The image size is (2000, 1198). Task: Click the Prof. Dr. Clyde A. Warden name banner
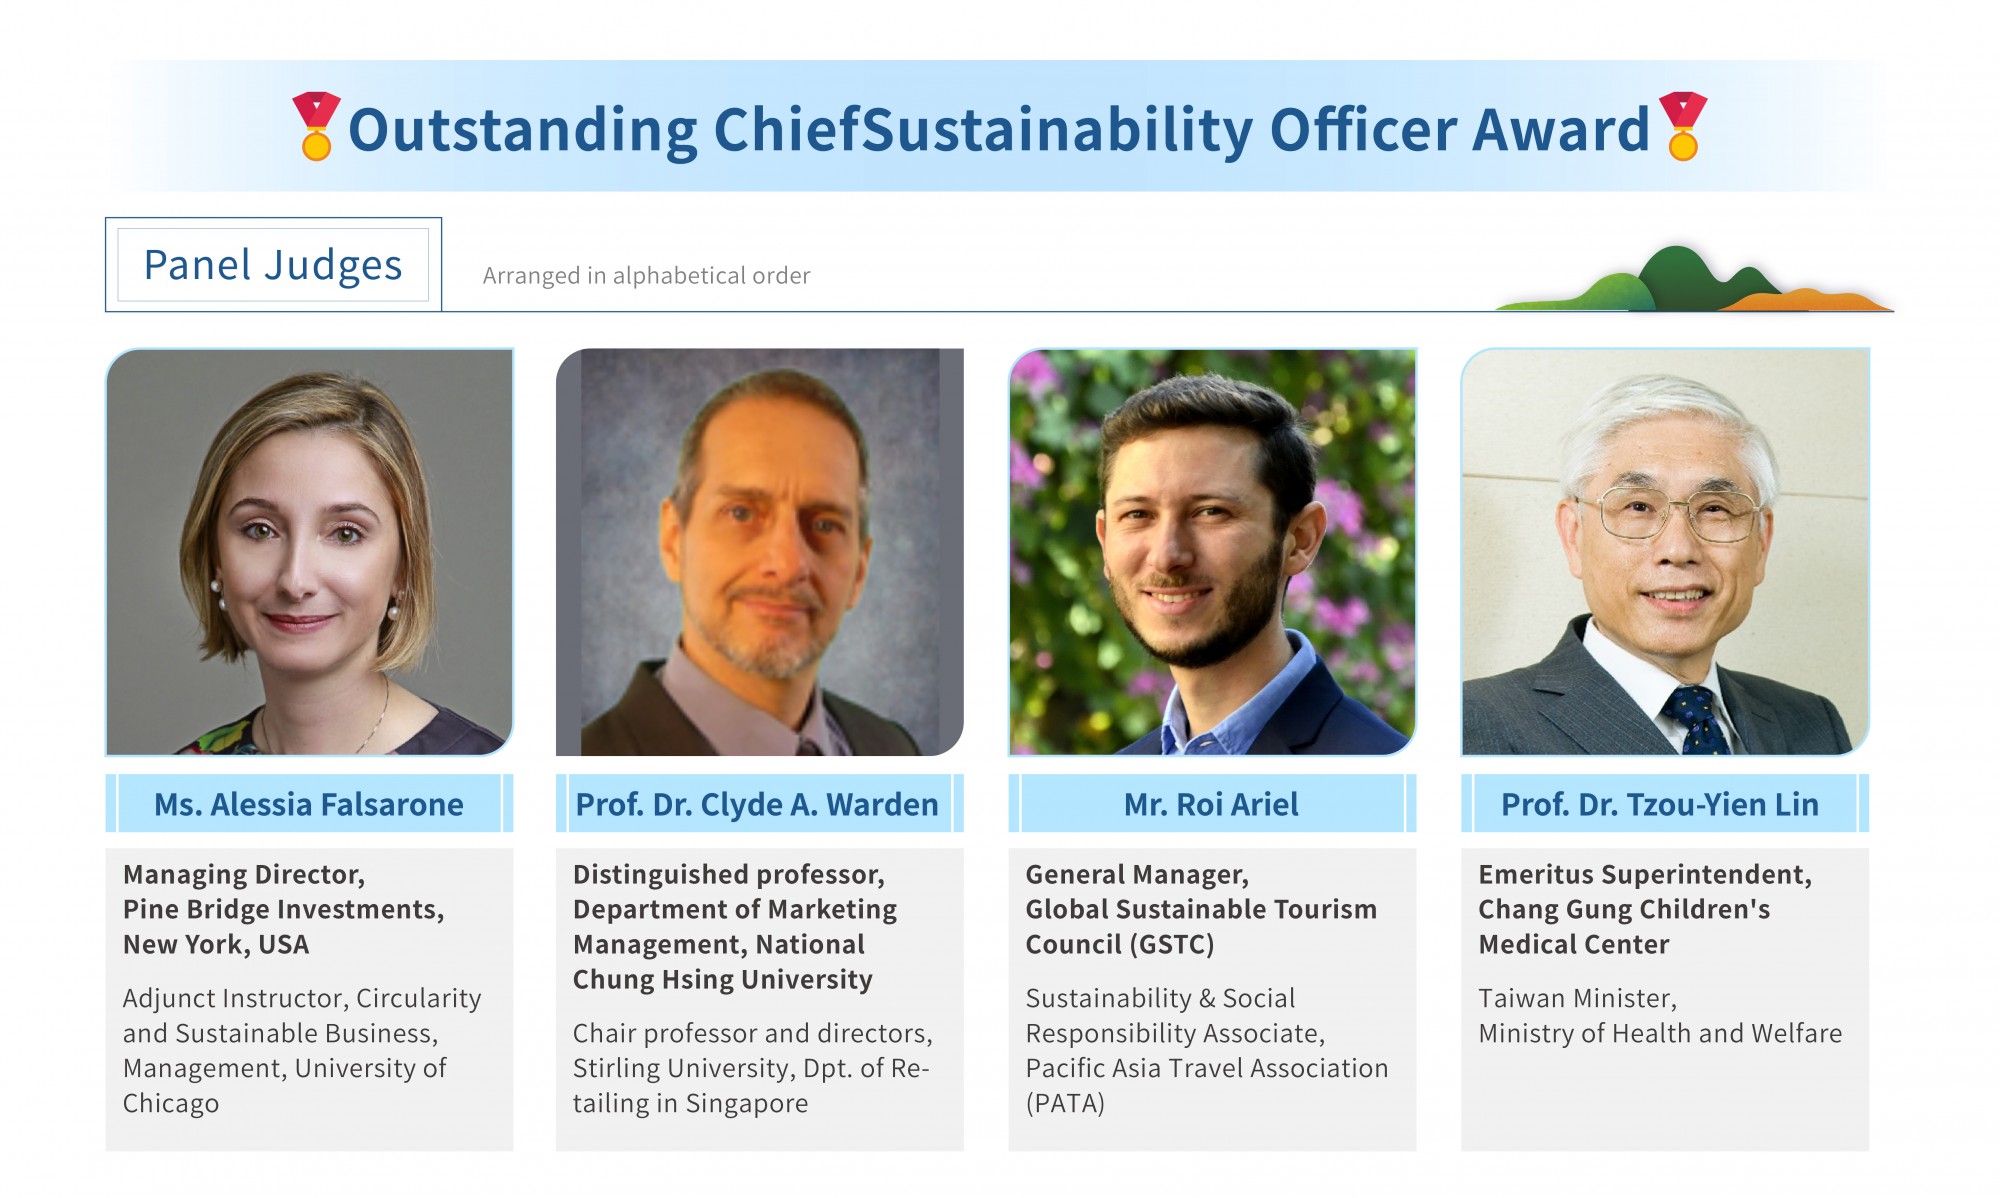pyautogui.click(x=760, y=804)
